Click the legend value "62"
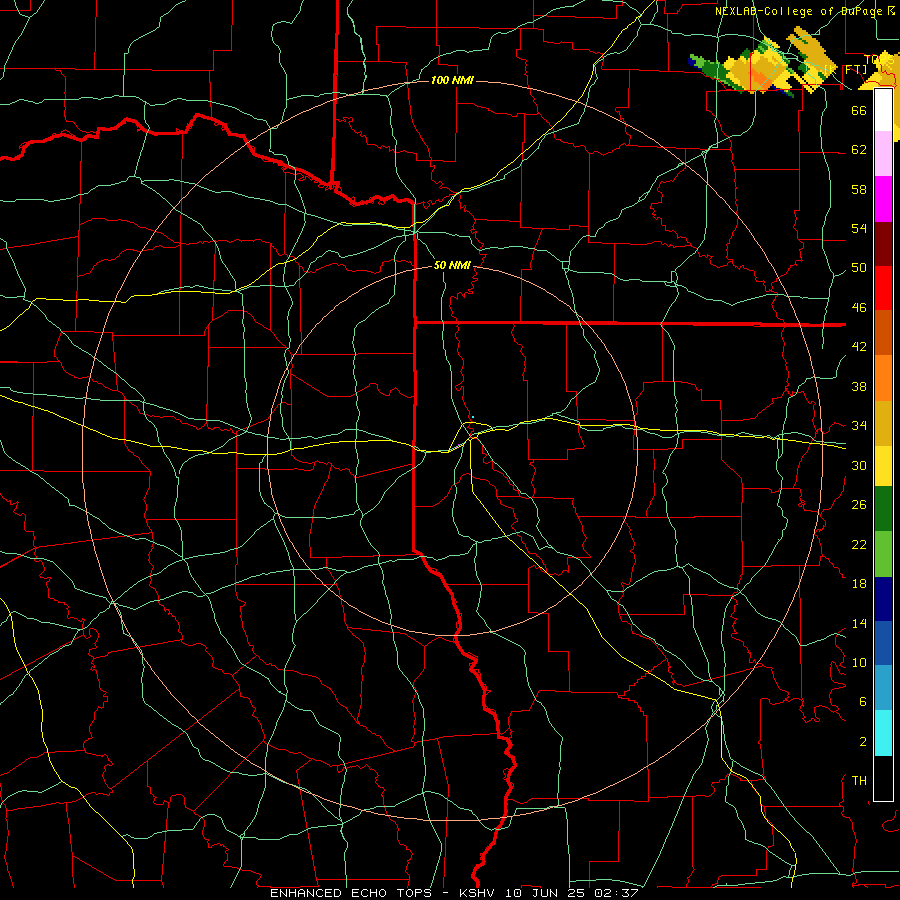This screenshot has height=900, width=900. (859, 149)
